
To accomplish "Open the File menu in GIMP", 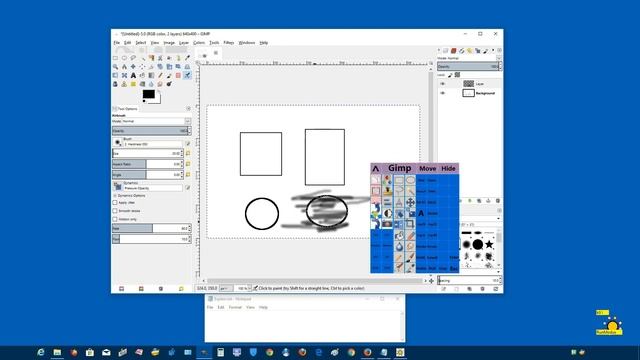I will coord(117,42).
